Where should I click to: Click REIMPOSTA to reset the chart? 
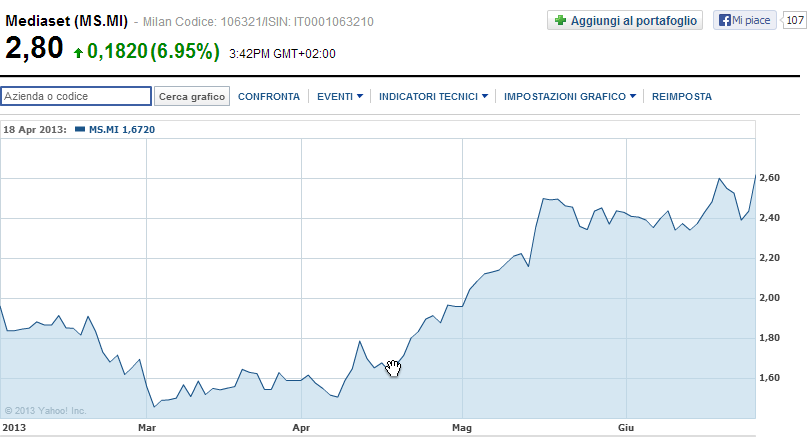click(681, 96)
